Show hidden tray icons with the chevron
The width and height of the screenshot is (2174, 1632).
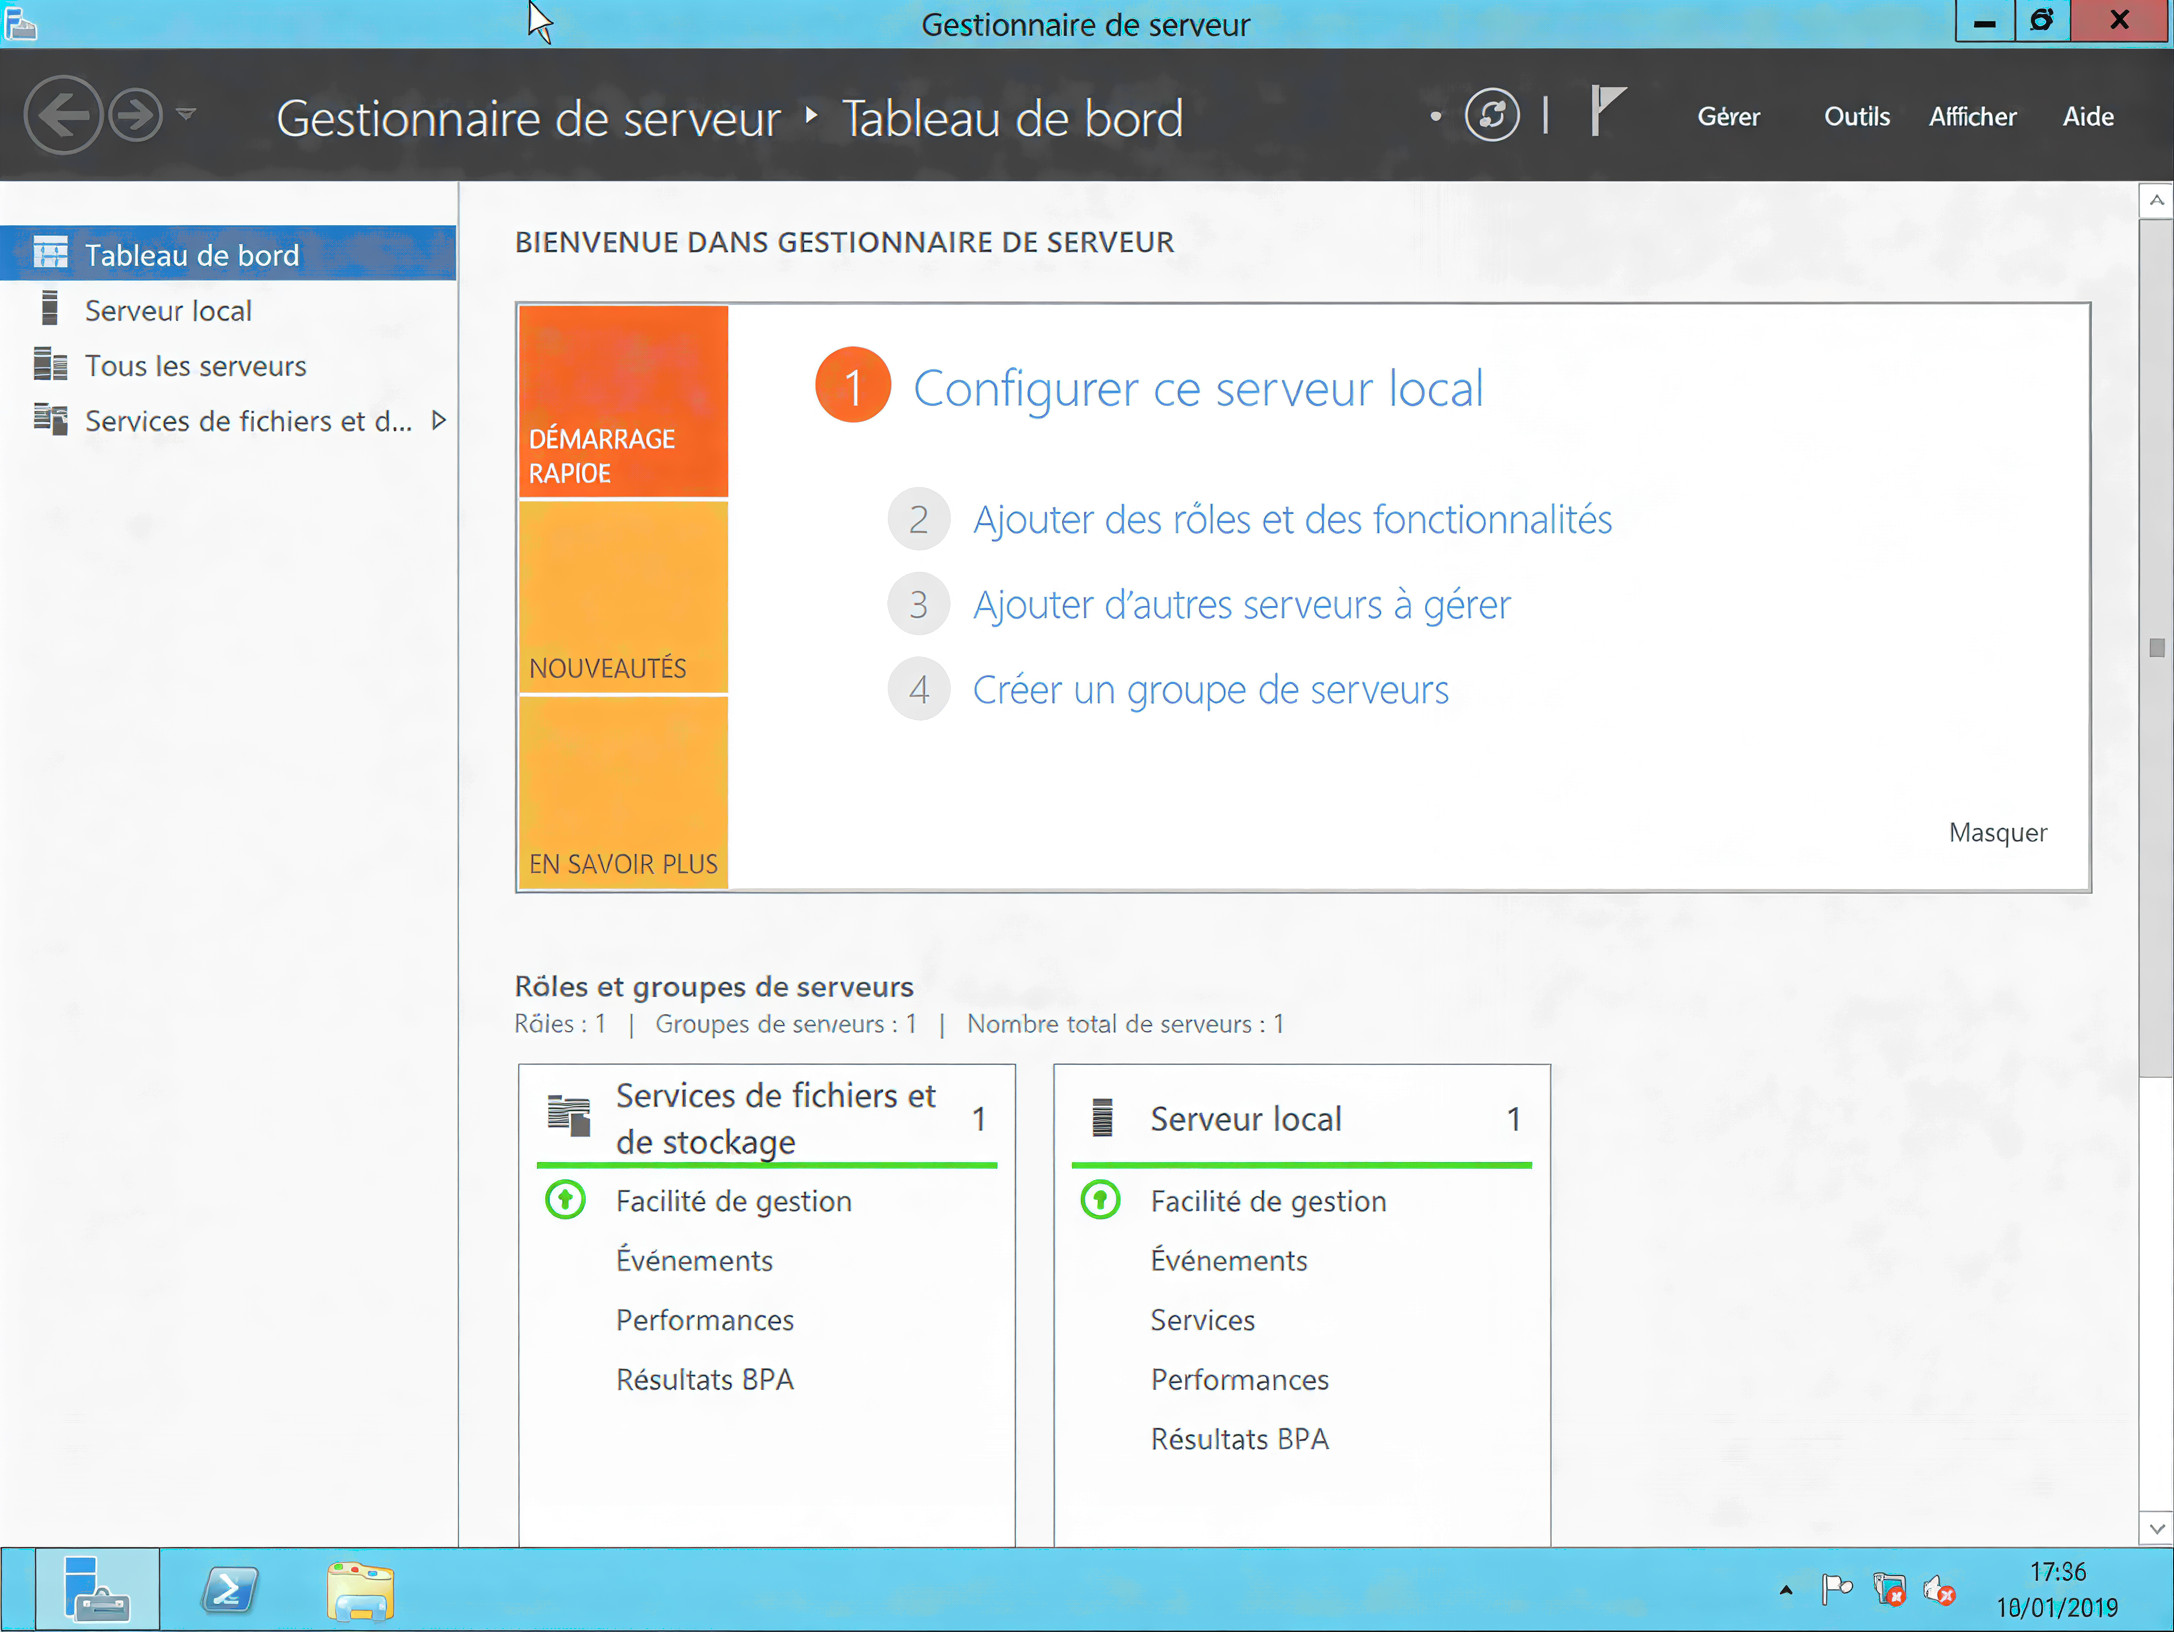point(1787,1589)
